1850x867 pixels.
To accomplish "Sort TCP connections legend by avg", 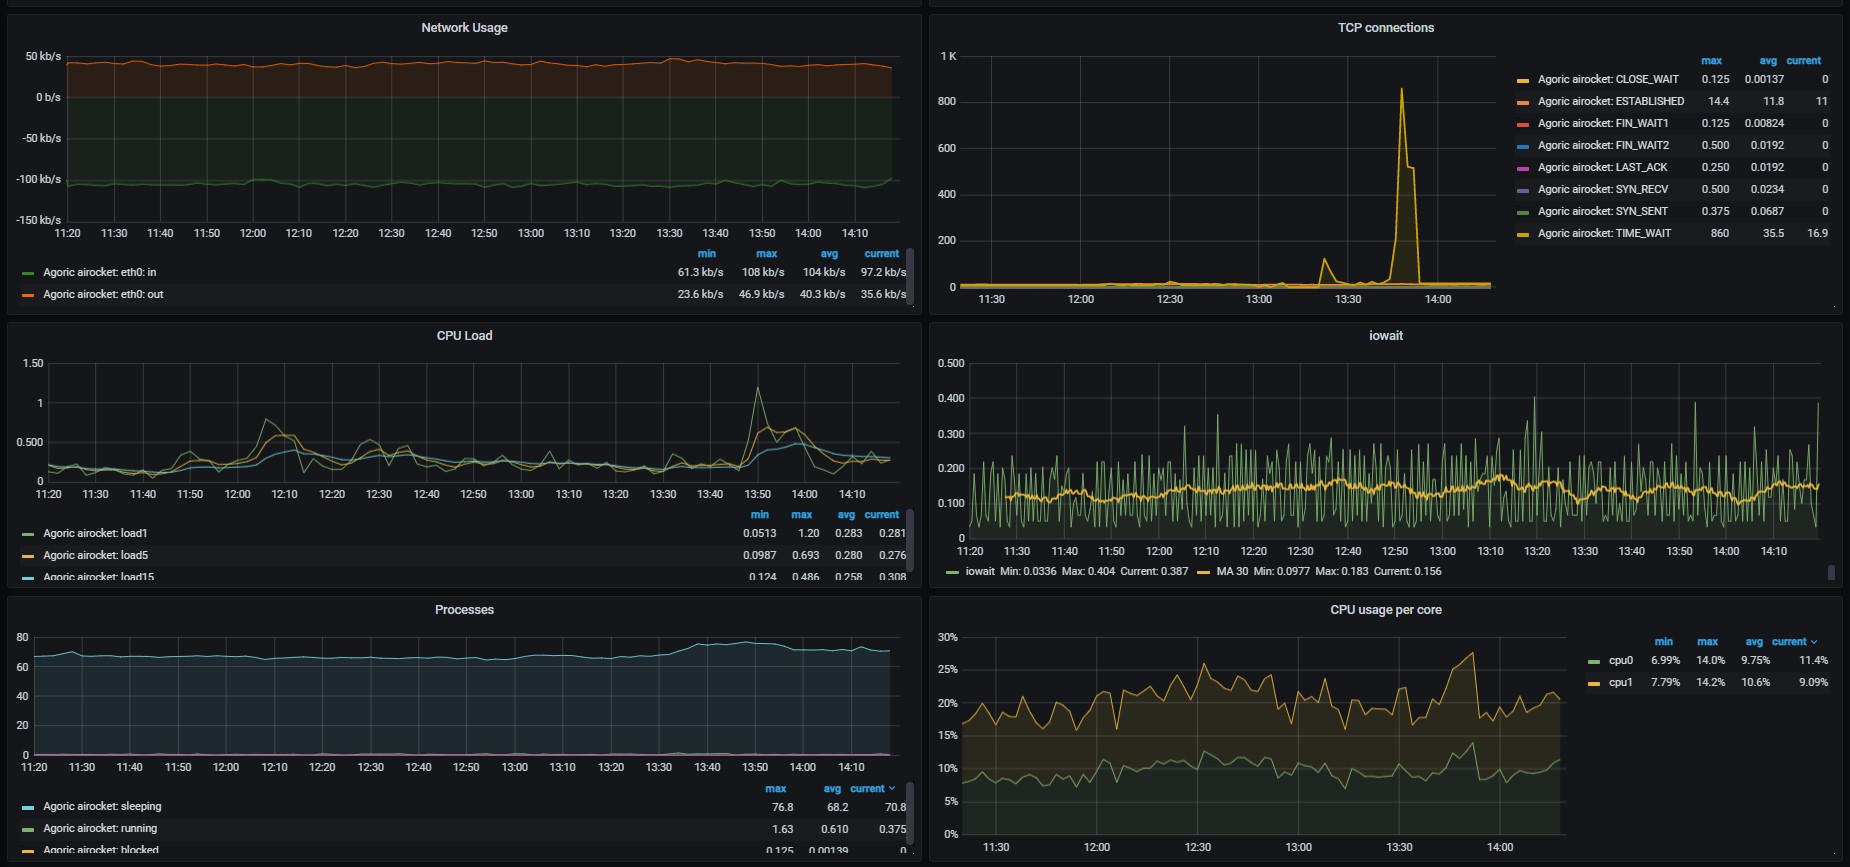I will (1768, 61).
